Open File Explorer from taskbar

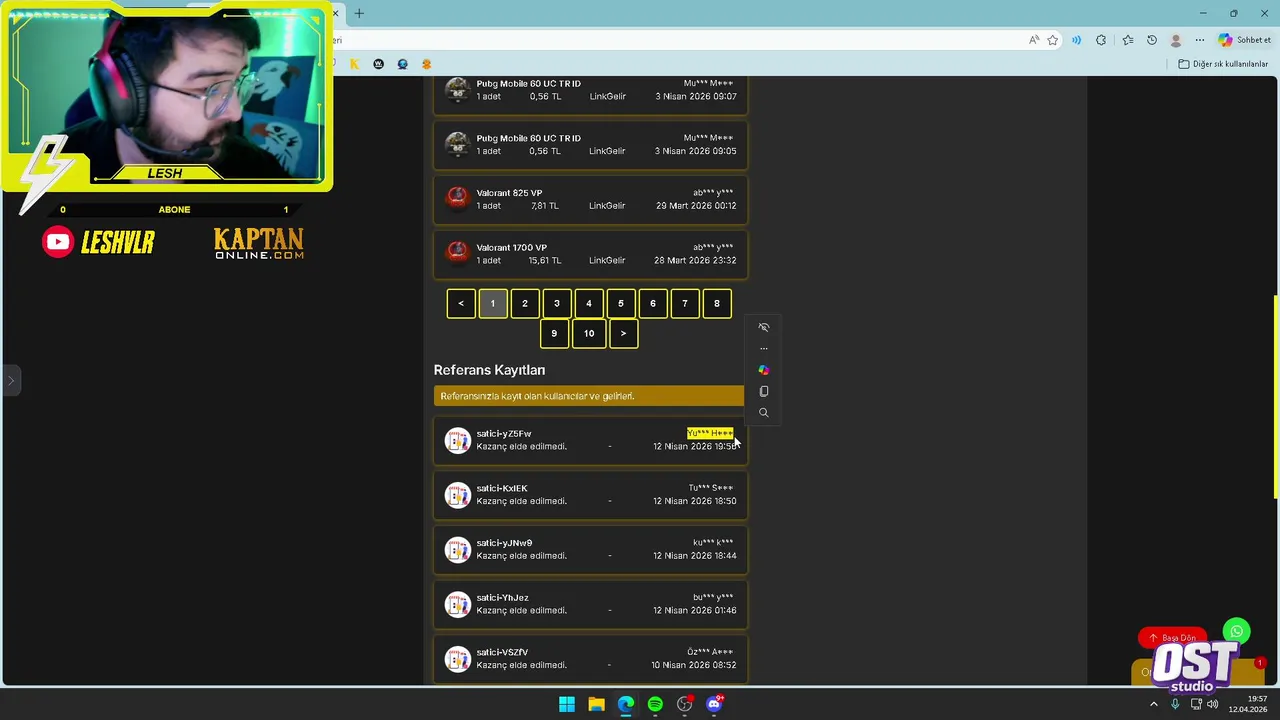pyautogui.click(x=596, y=704)
